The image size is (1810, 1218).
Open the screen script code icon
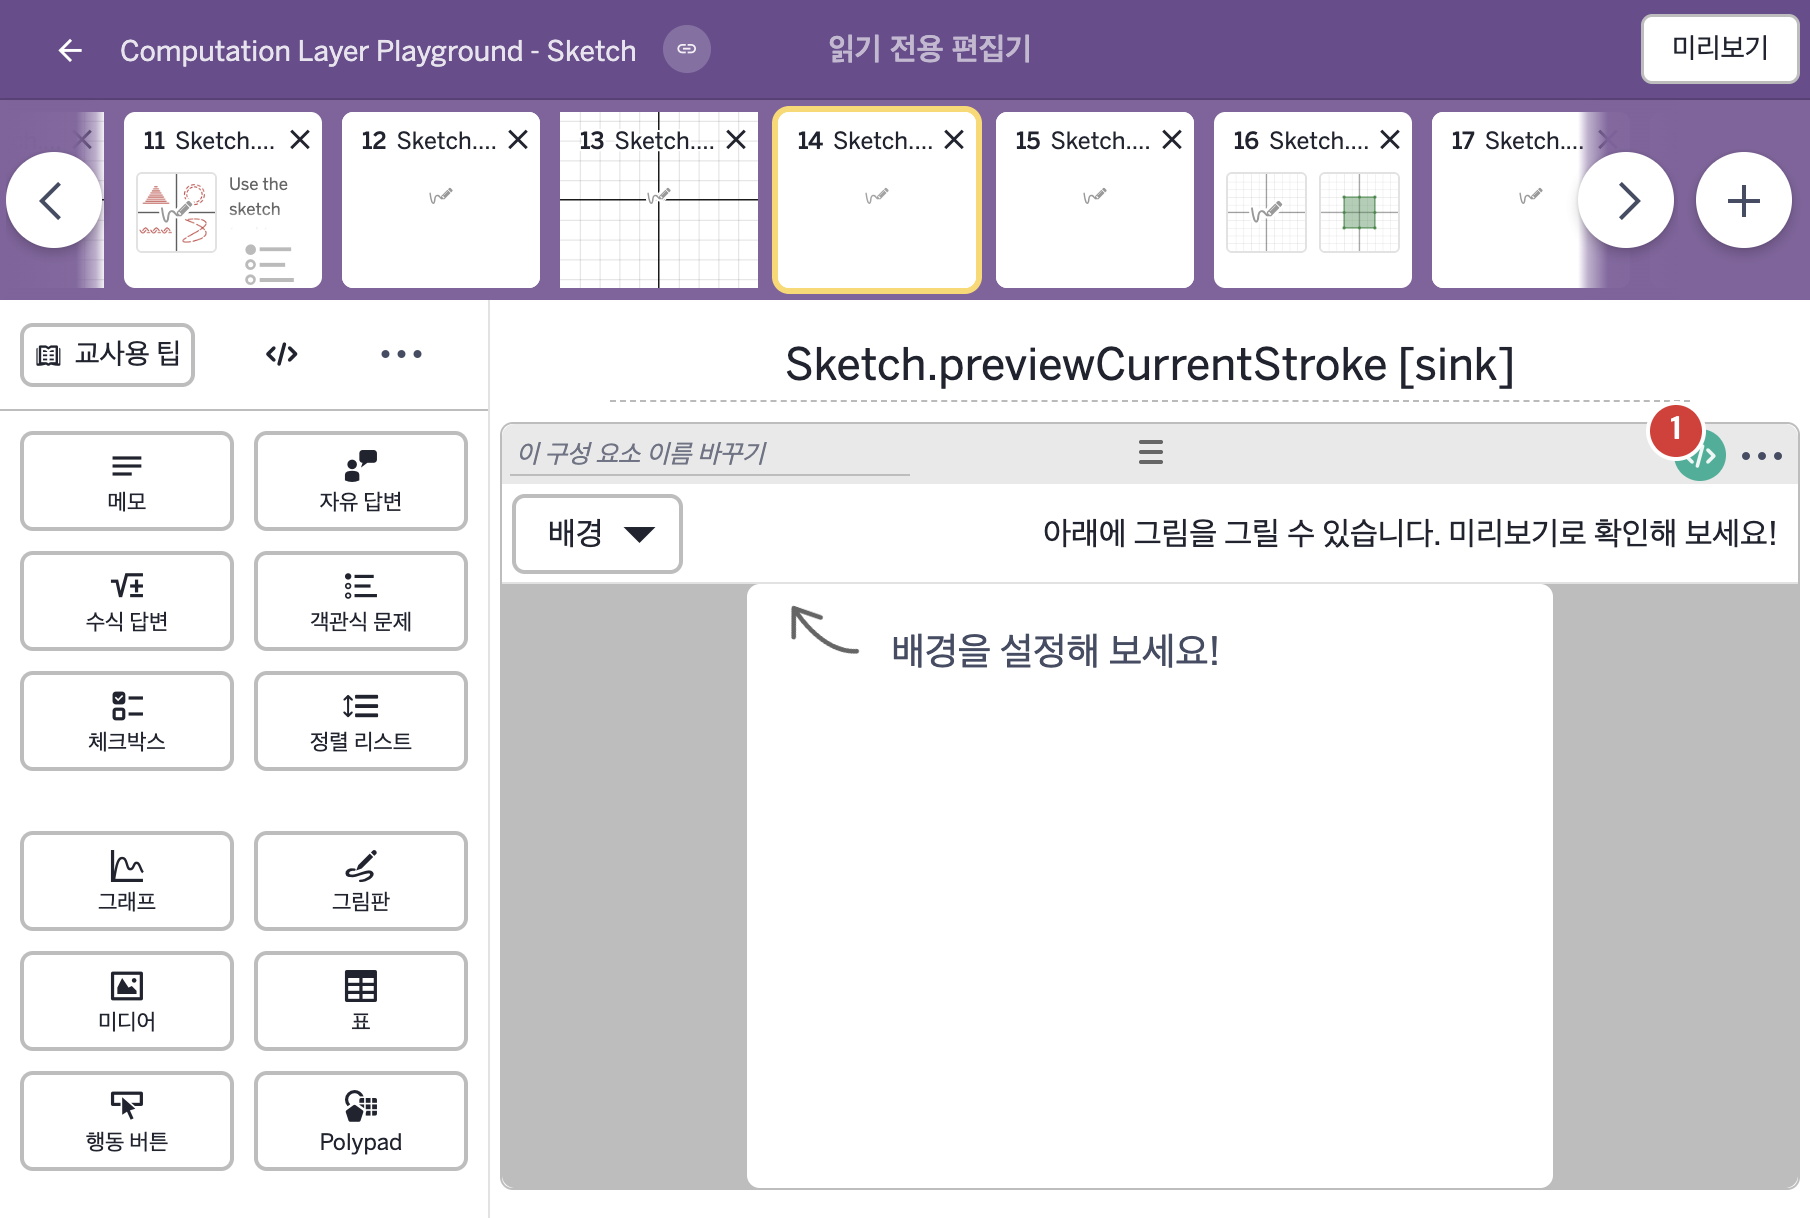point(282,354)
